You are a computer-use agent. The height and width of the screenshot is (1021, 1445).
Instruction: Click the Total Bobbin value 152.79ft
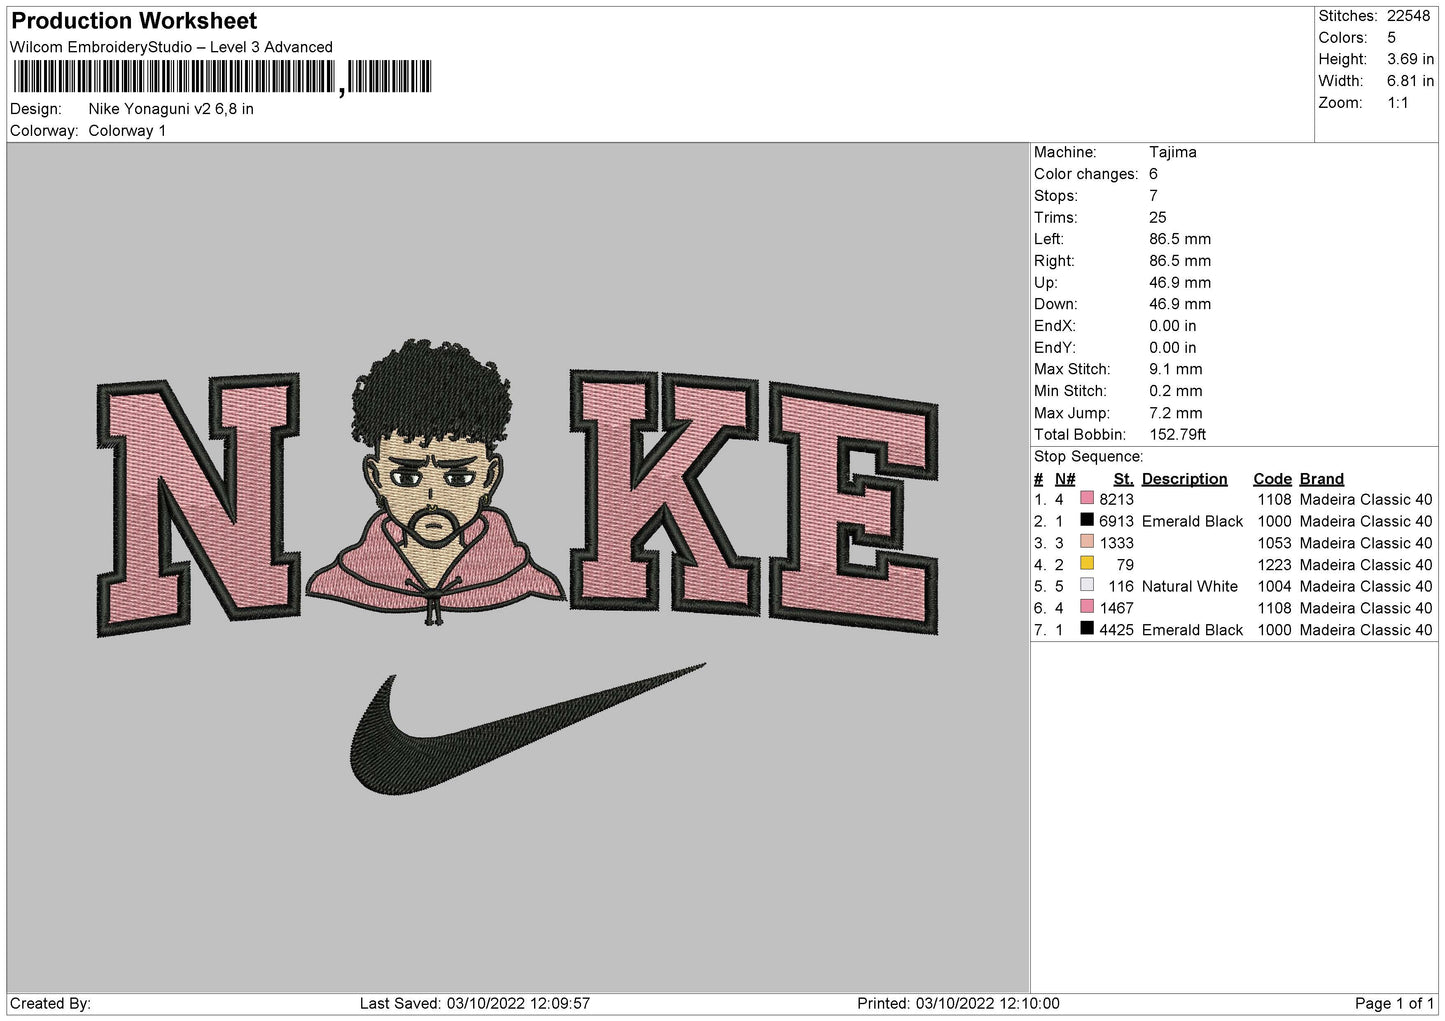[1178, 435]
